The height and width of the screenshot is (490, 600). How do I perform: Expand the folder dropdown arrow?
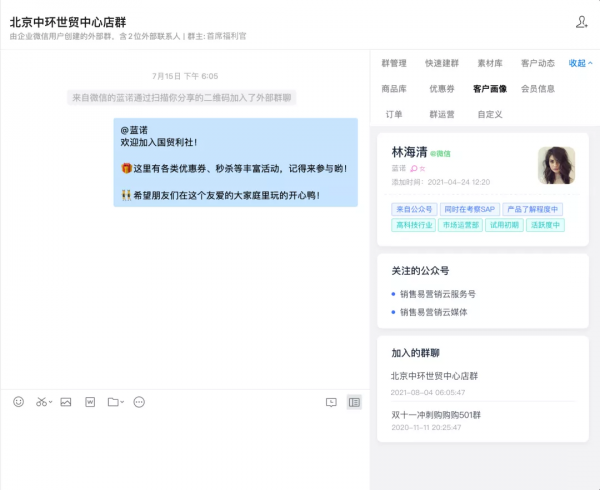[x=122, y=402]
